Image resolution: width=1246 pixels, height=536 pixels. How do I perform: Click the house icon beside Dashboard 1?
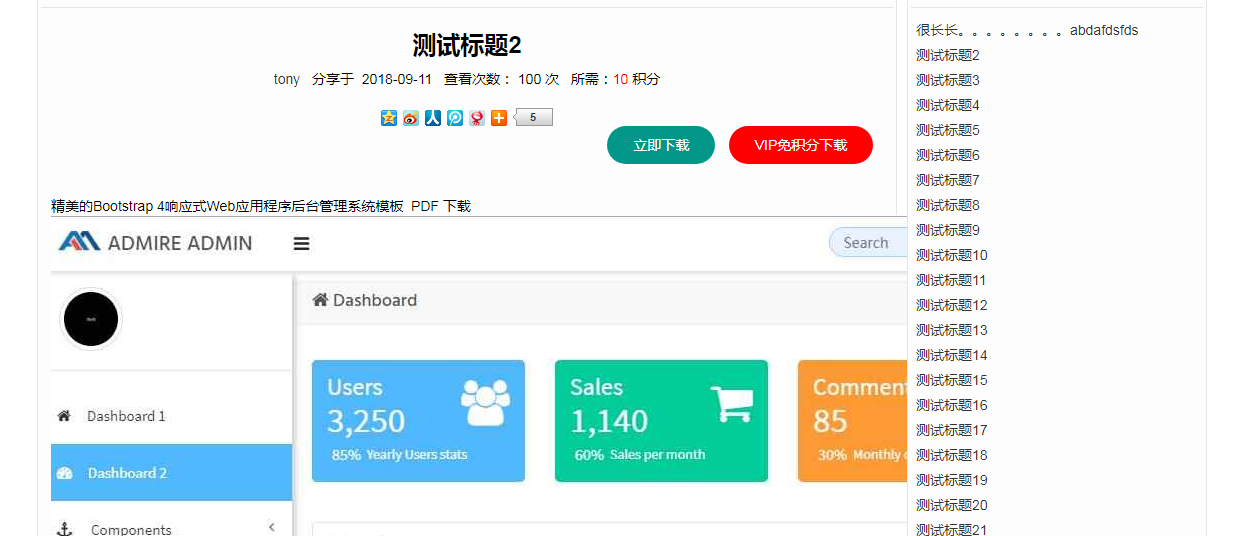[x=64, y=416]
